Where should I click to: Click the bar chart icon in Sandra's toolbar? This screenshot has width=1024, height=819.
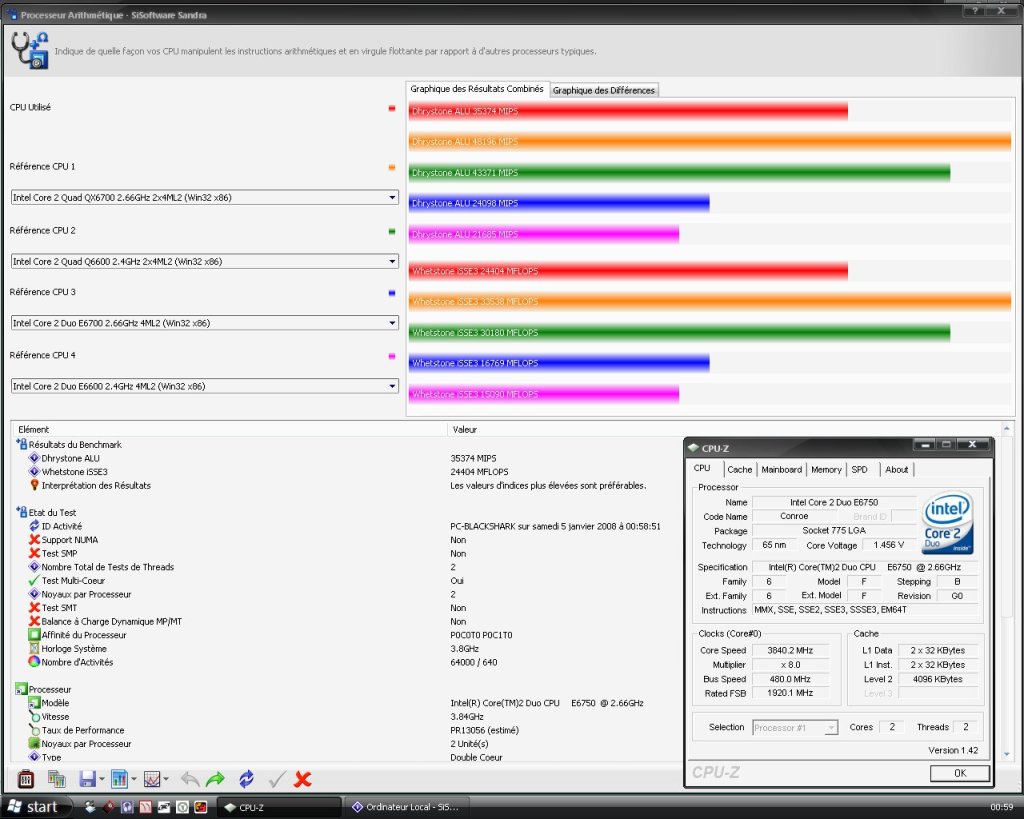coord(119,779)
